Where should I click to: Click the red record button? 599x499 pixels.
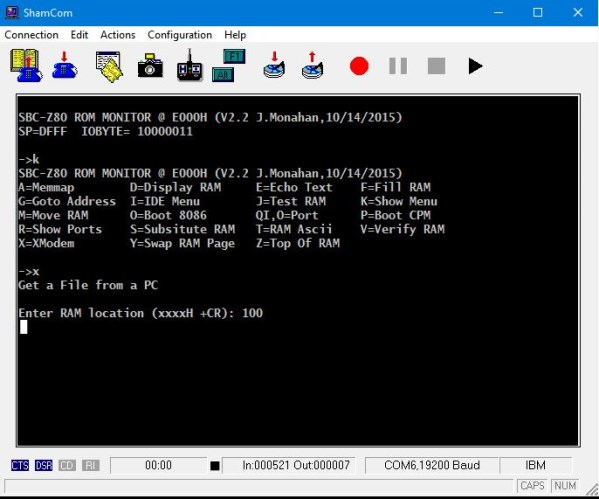tap(359, 66)
